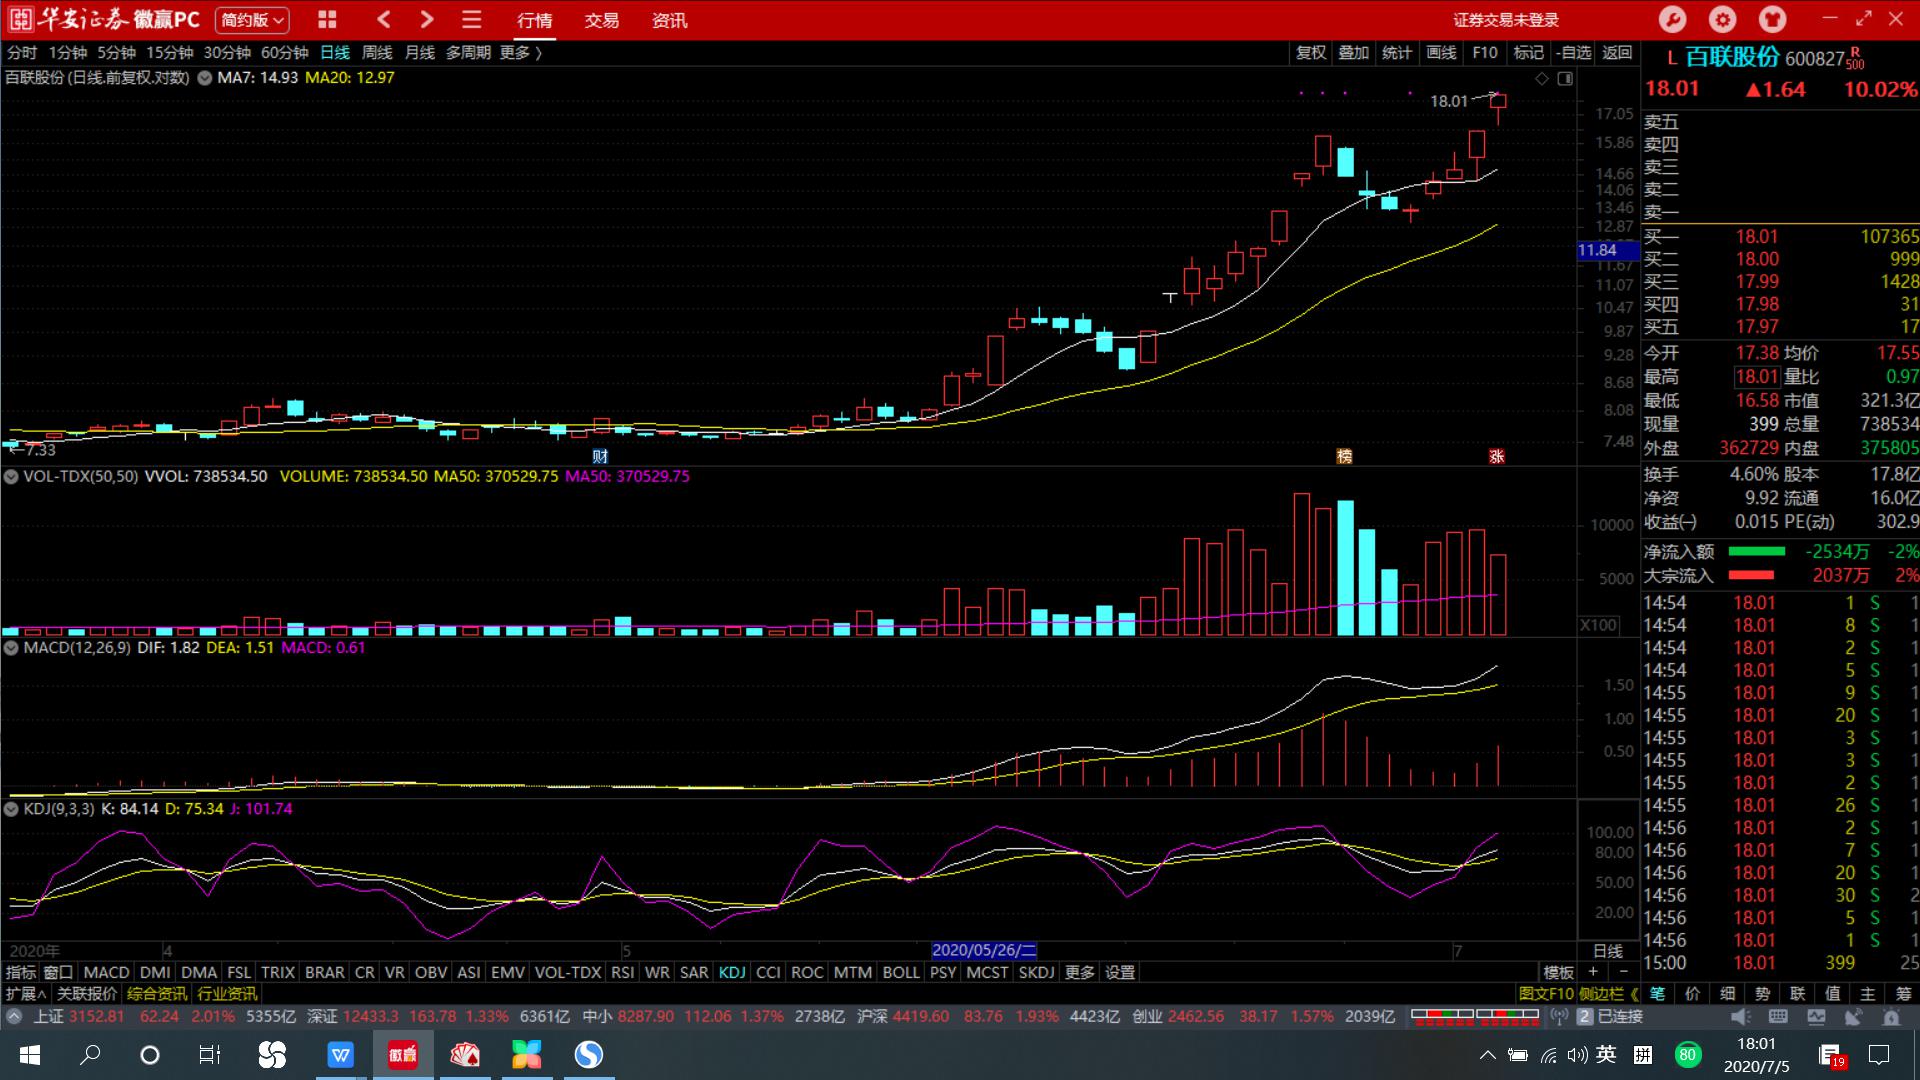Open the gear settings icon in title bar
Viewport: 1920px width, 1080px height.
pyautogui.click(x=1722, y=19)
